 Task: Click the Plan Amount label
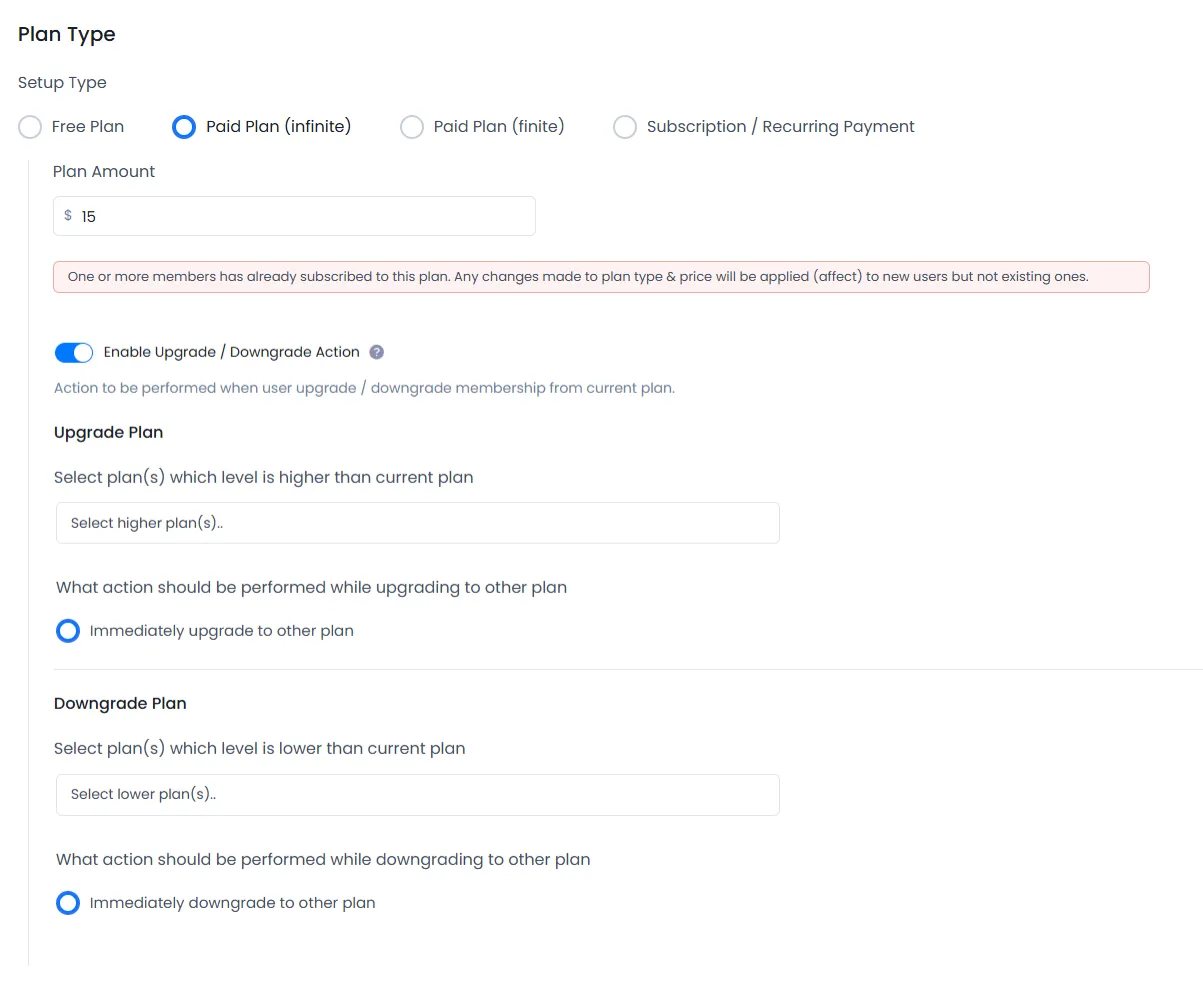(x=104, y=171)
